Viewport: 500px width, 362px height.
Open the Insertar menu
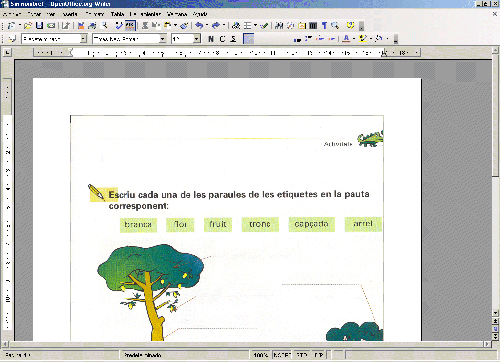[70, 14]
